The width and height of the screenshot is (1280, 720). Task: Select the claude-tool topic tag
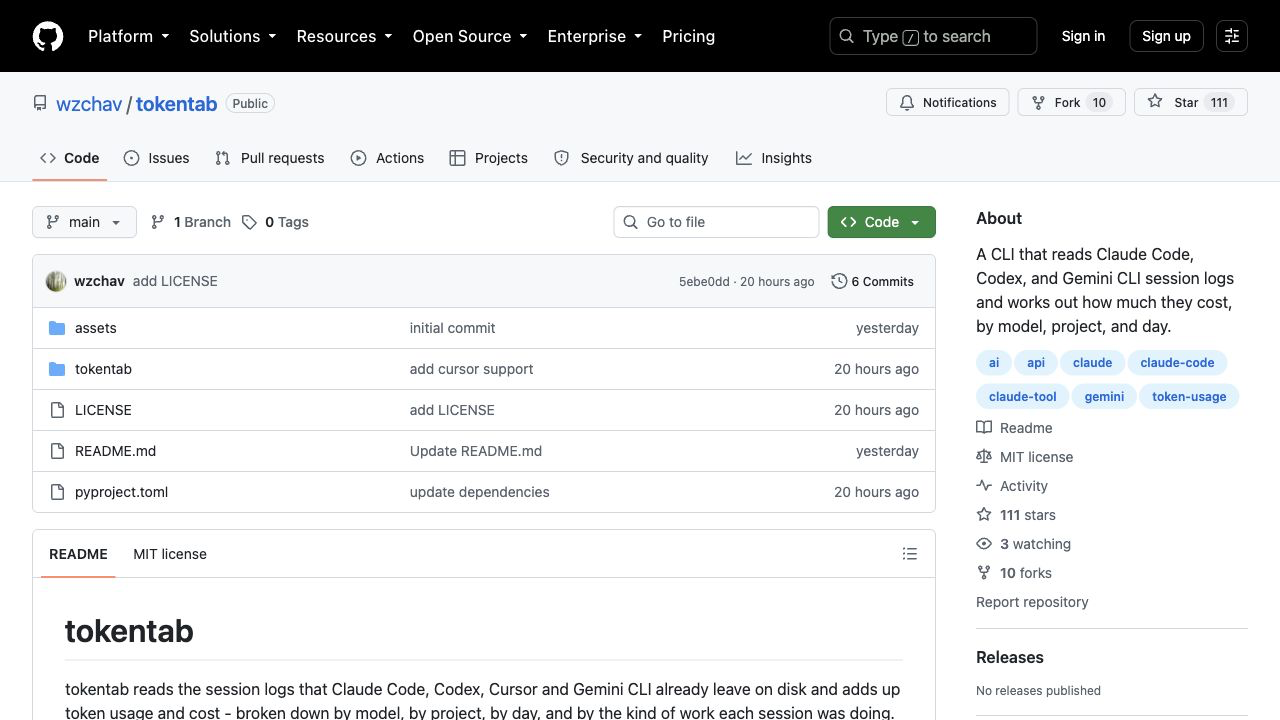(x=1022, y=397)
